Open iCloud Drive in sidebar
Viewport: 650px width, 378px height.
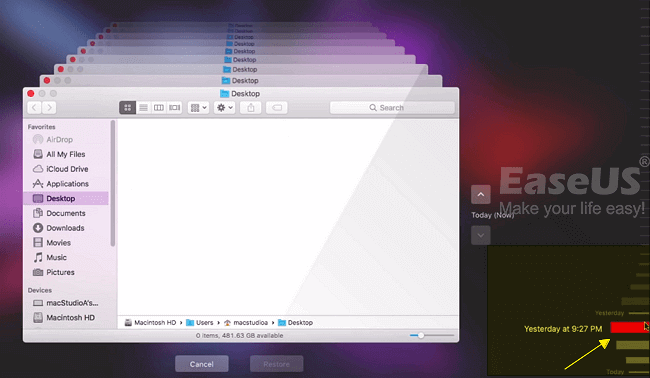click(x=66, y=169)
